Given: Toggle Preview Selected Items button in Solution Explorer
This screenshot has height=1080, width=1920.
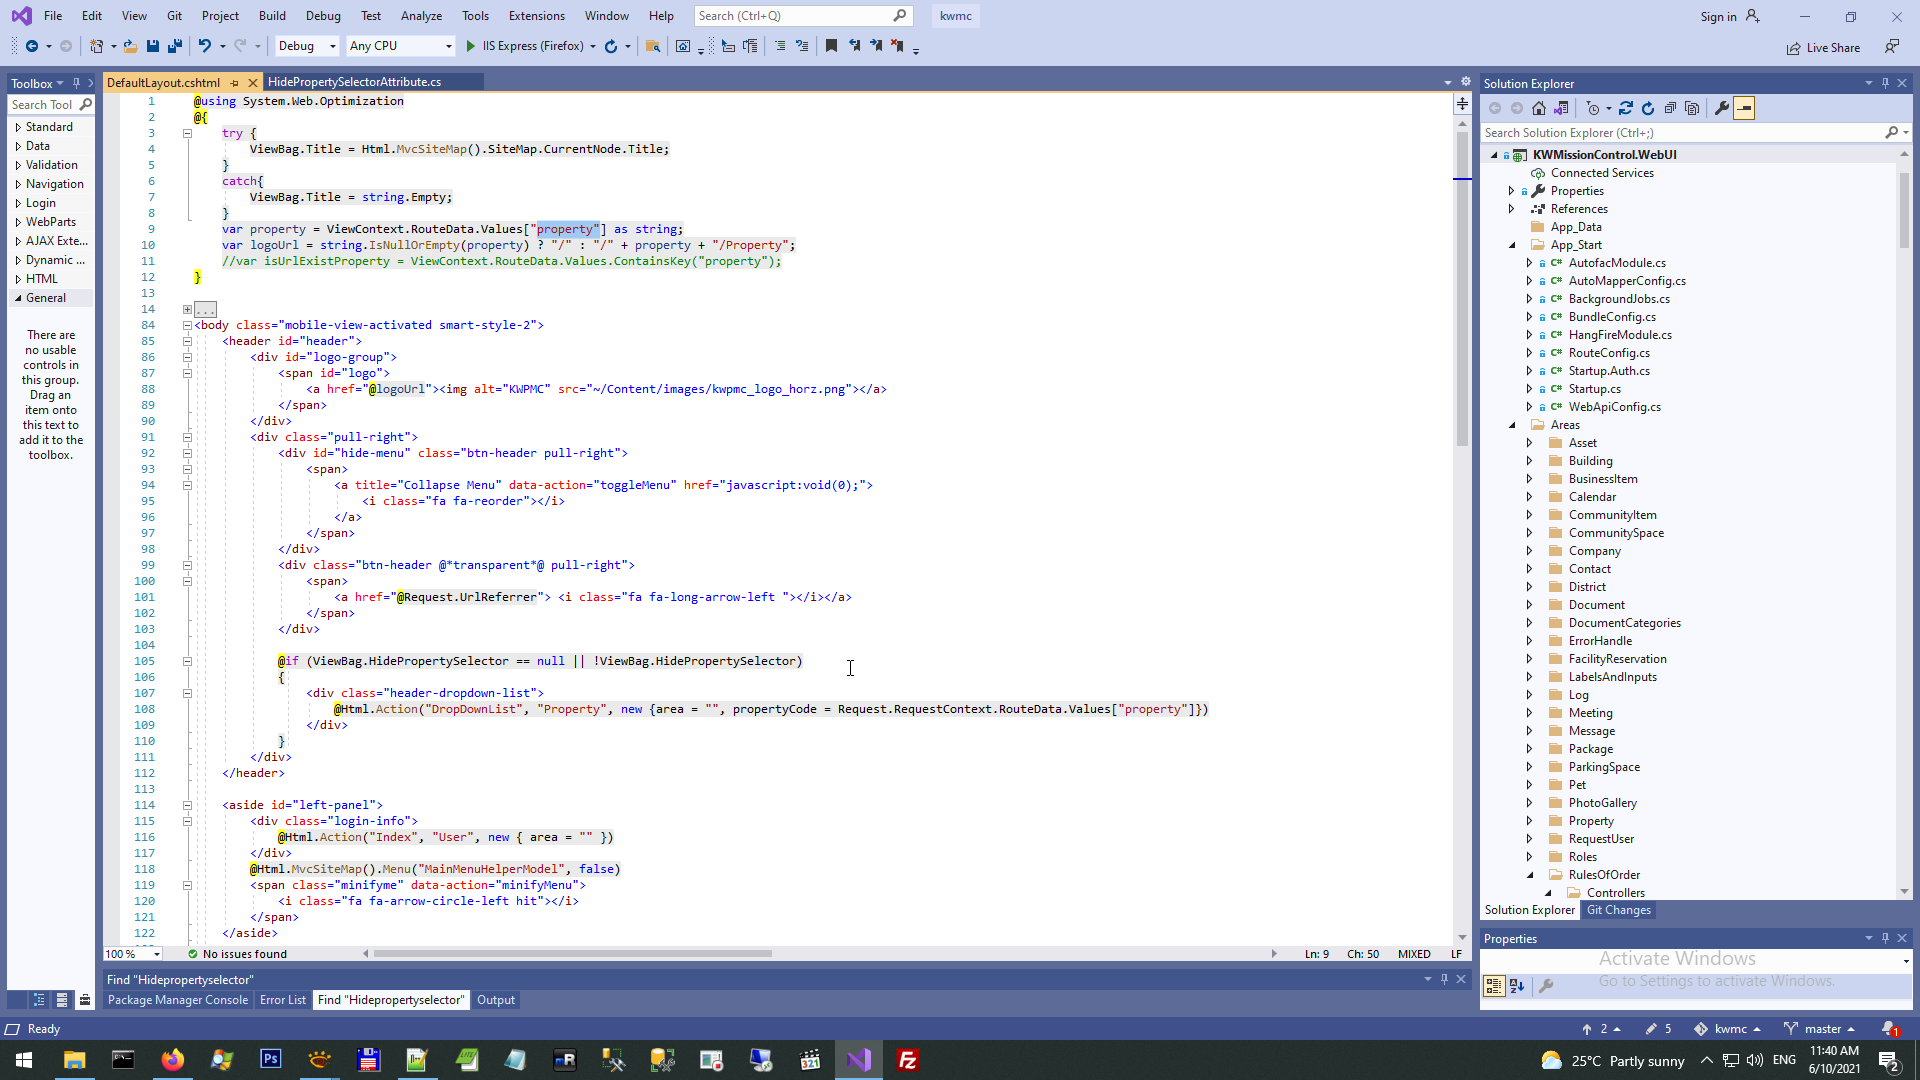Looking at the screenshot, I should point(1744,108).
